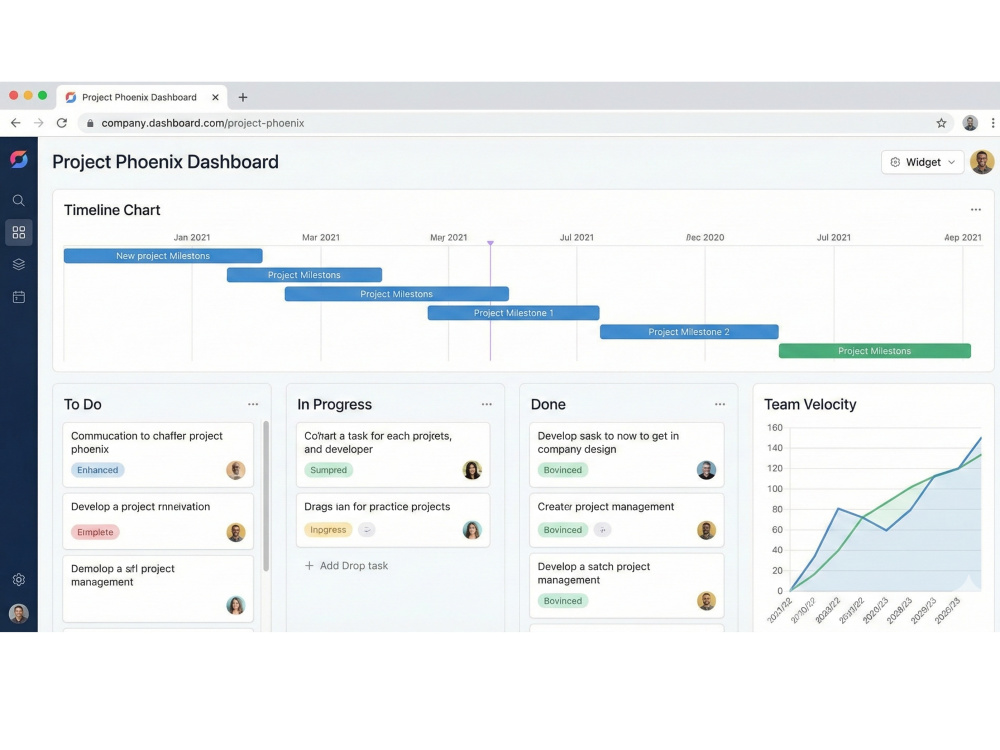Click Bovinced tag on Develop a satch card
This screenshot has width=1000, height=750.
[x=562, y=601]
